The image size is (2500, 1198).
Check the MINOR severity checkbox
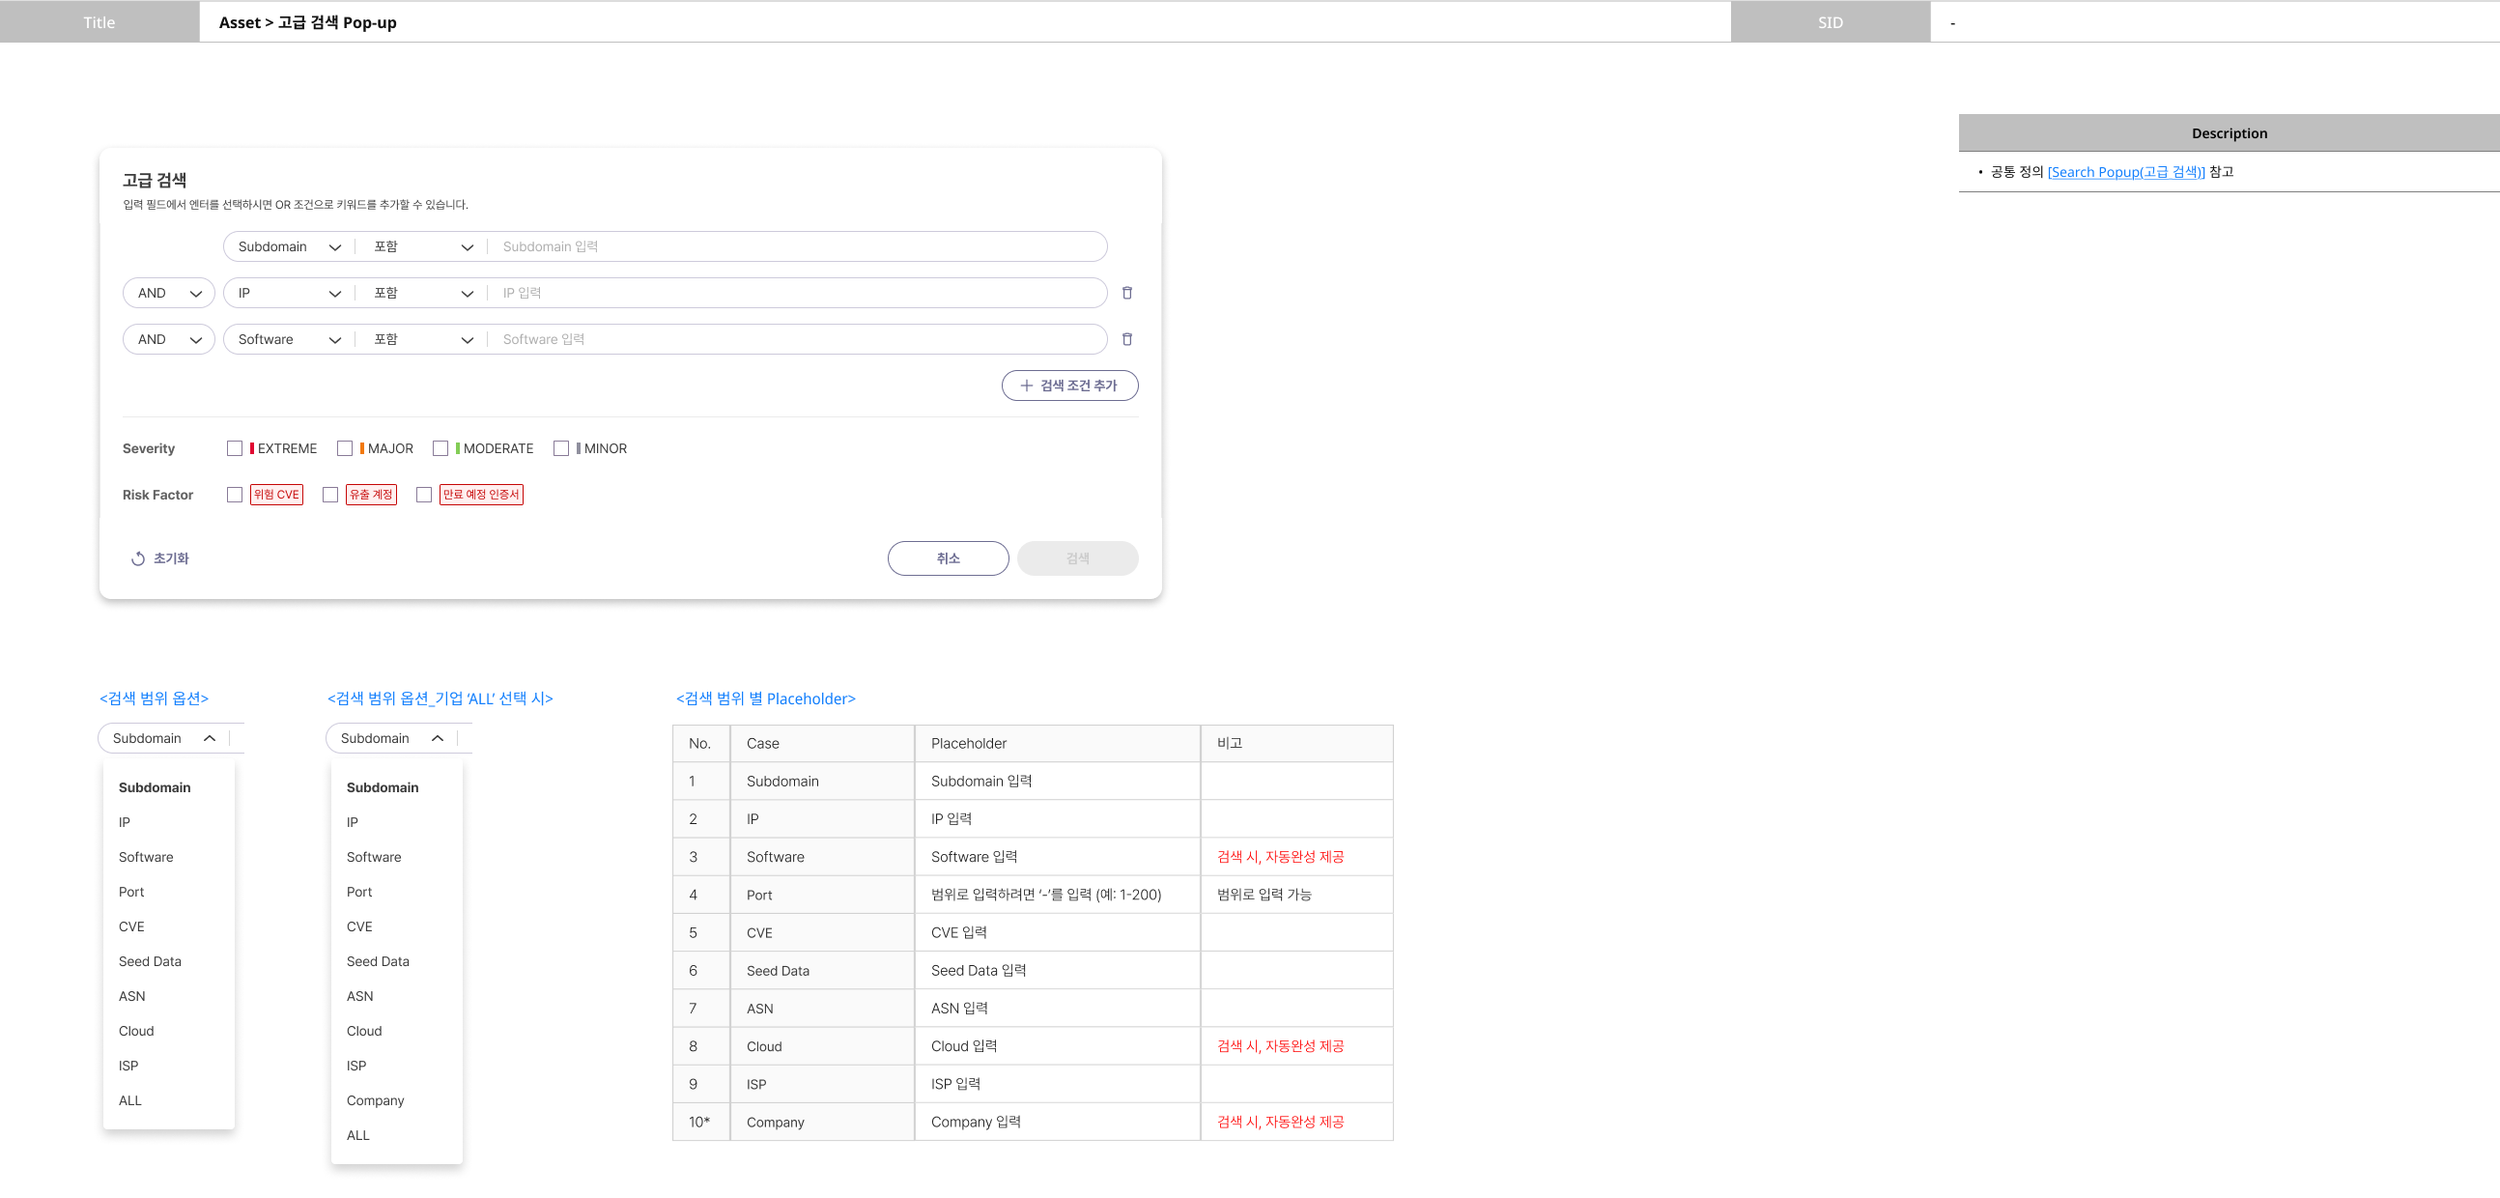coord(561,449)
